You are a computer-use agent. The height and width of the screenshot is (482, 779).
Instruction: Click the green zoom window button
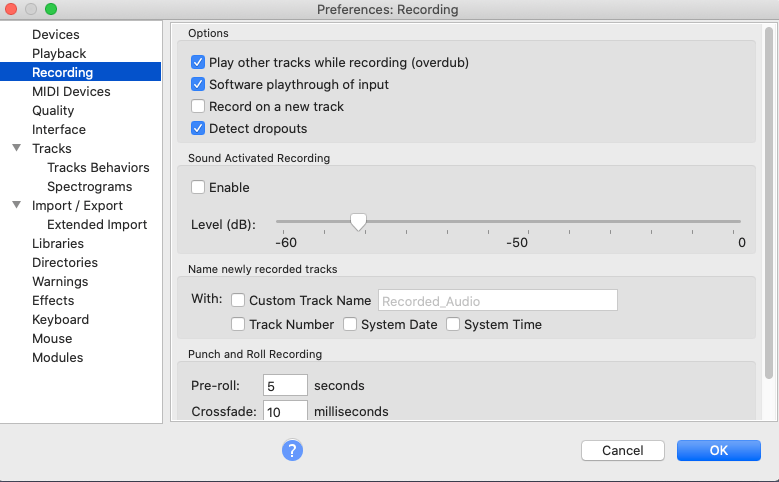click(51, 9)
